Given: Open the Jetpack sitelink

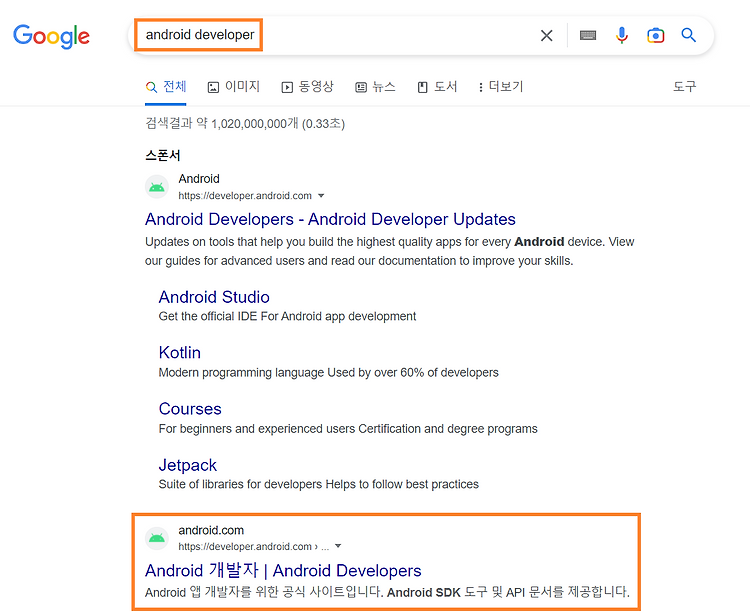Looking at the screenshot, I should click(188, 465).
